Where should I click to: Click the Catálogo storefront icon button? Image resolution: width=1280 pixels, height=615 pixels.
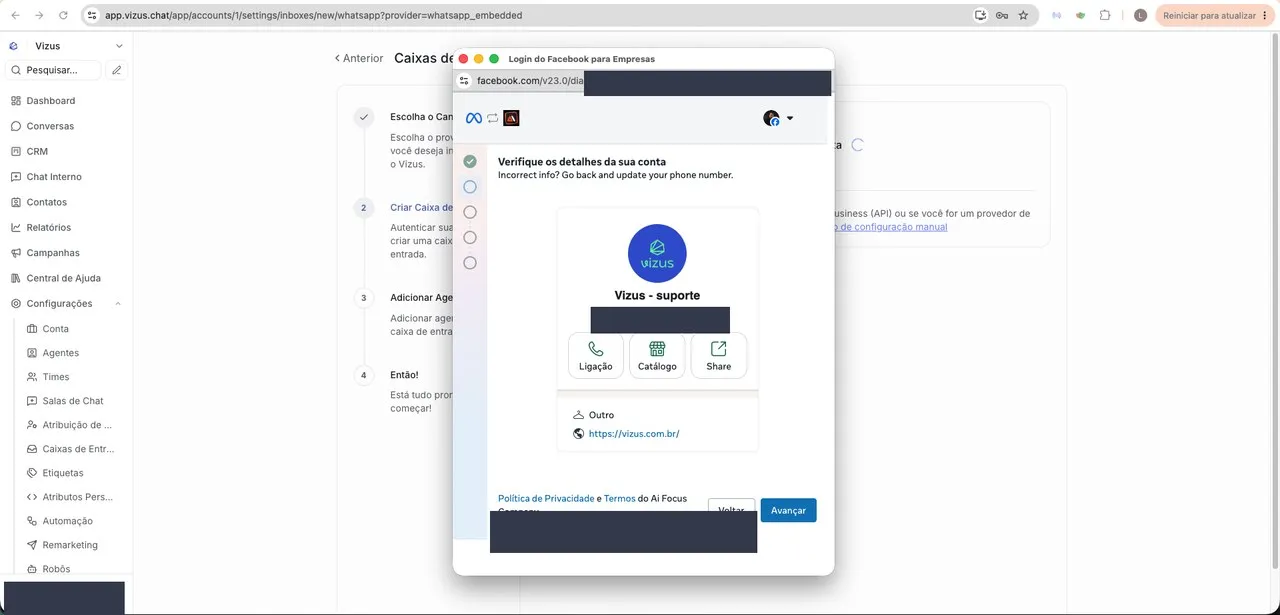point(657,355)
